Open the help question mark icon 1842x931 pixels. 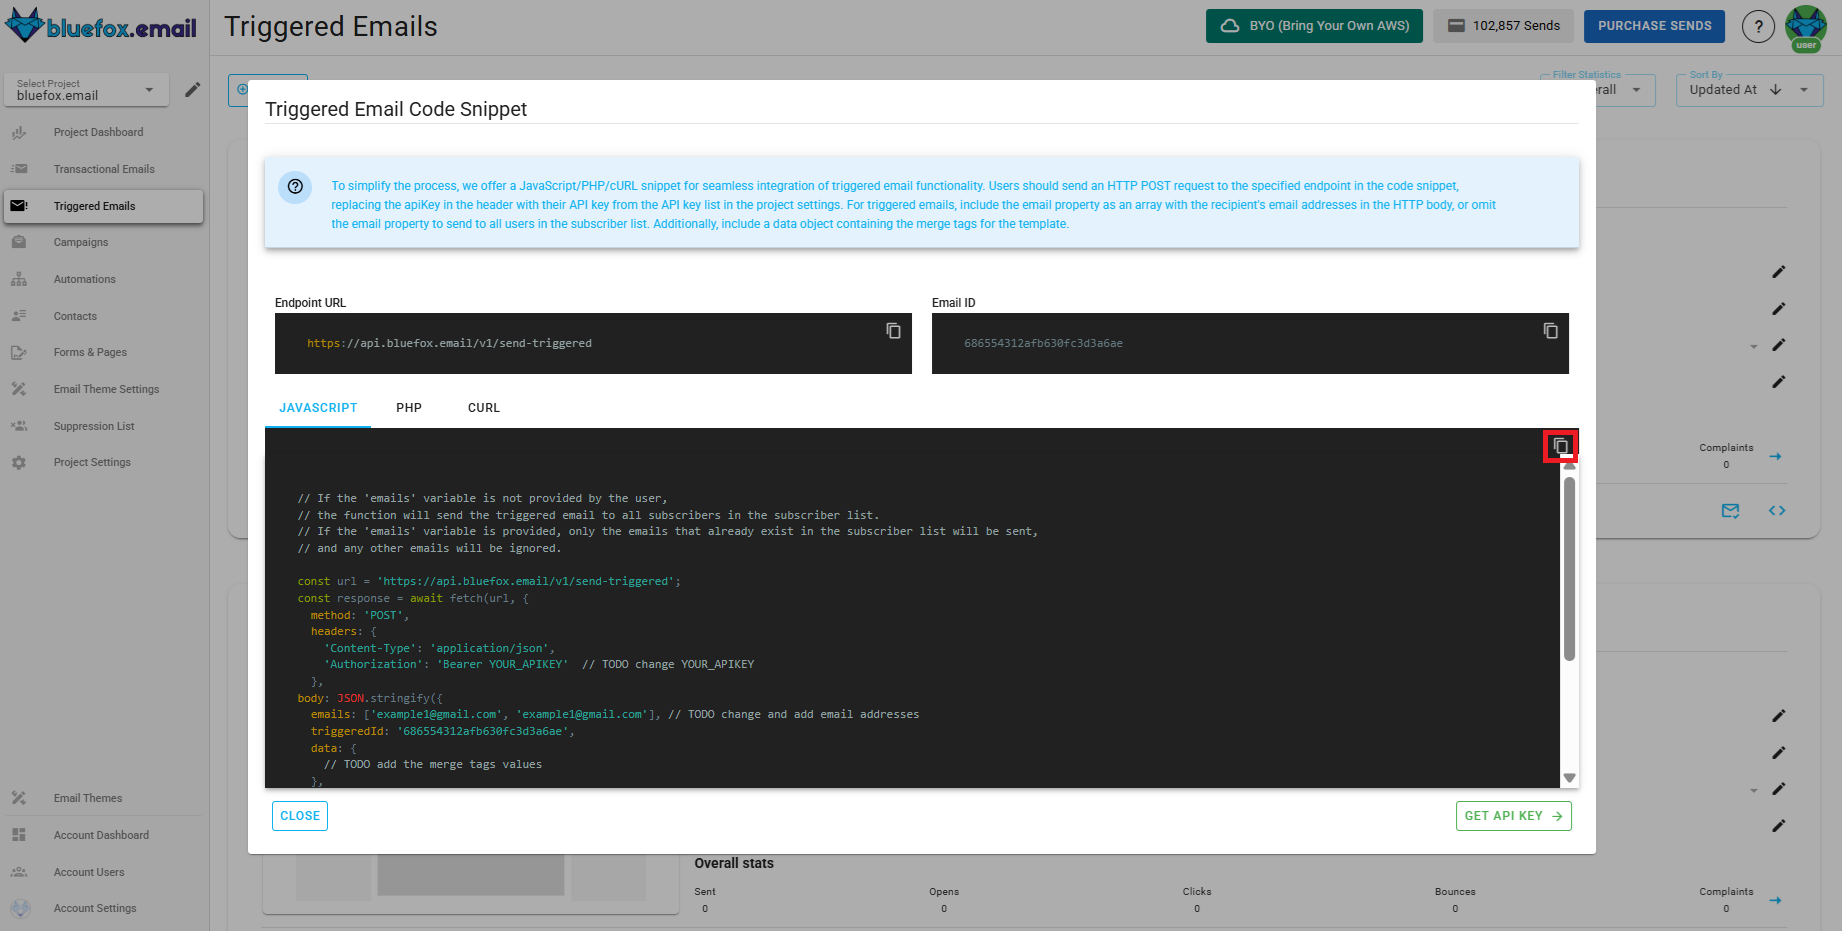tap(1758, 26)
